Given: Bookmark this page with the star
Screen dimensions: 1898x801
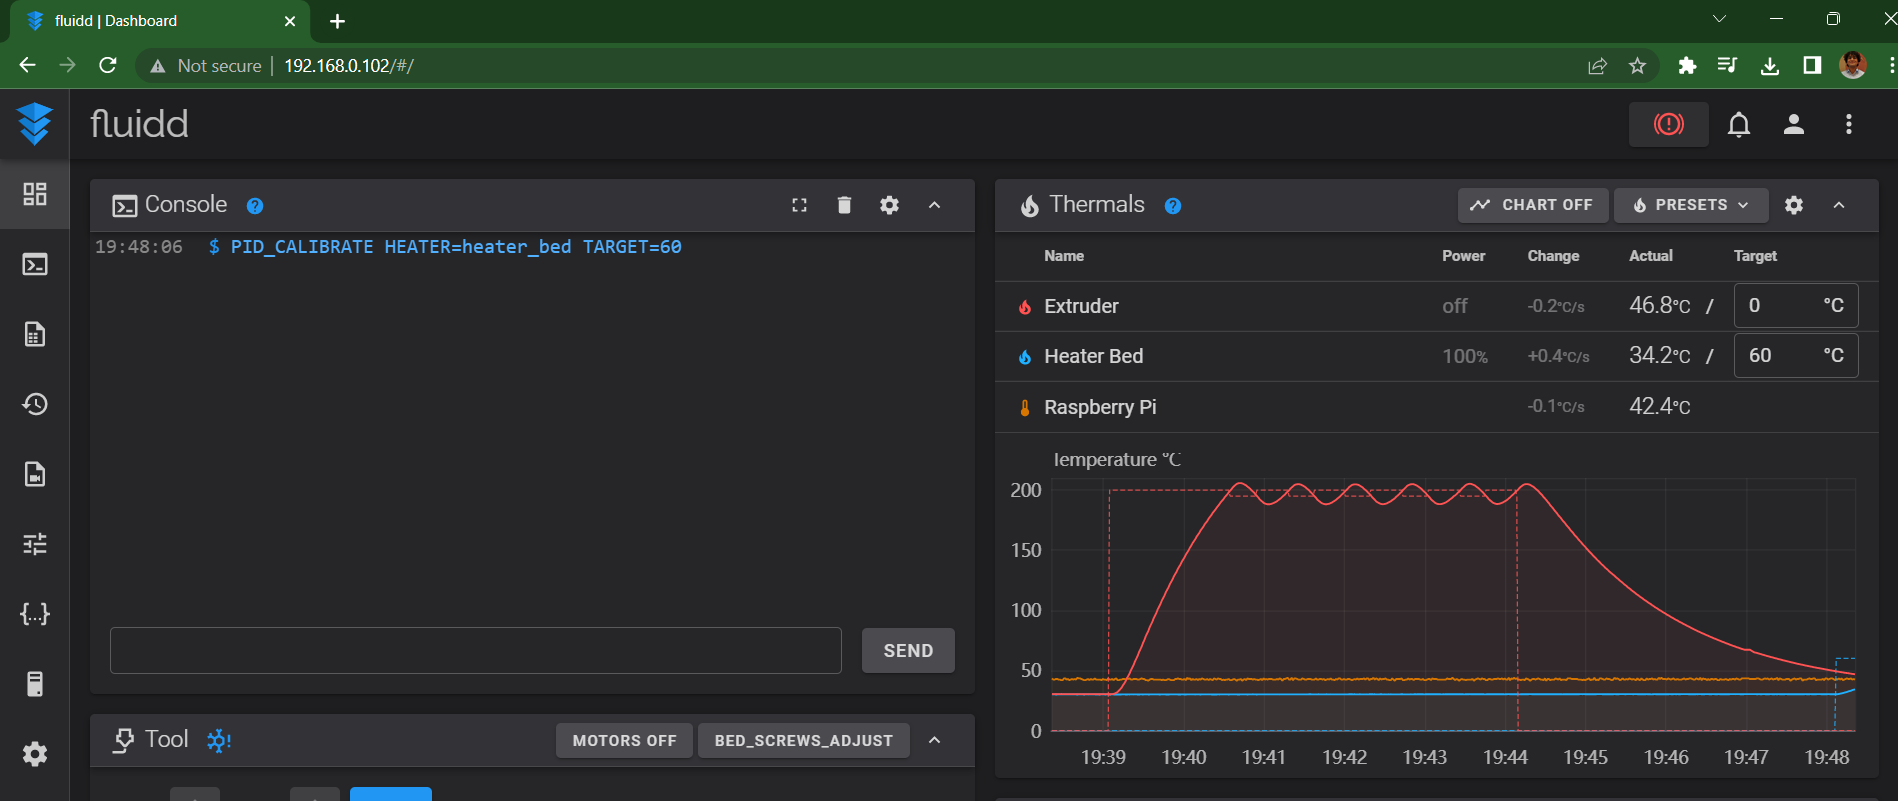Looking at the screenshot, I should [1637, 66].
